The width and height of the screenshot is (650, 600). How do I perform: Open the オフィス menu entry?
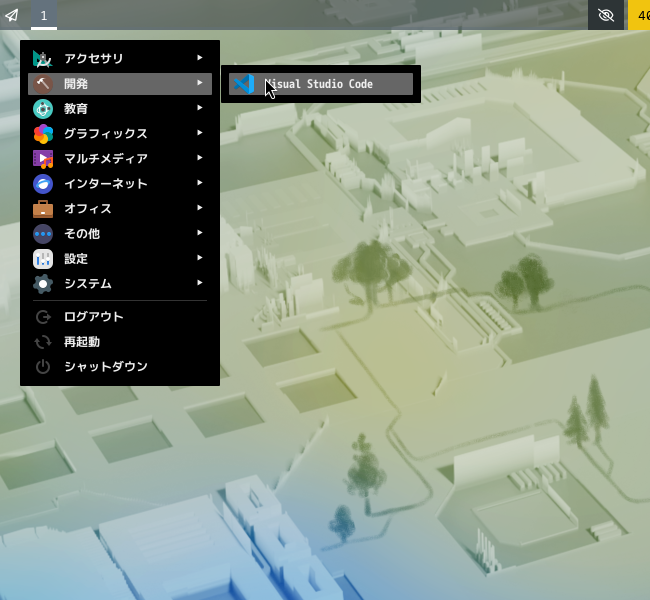120,209
